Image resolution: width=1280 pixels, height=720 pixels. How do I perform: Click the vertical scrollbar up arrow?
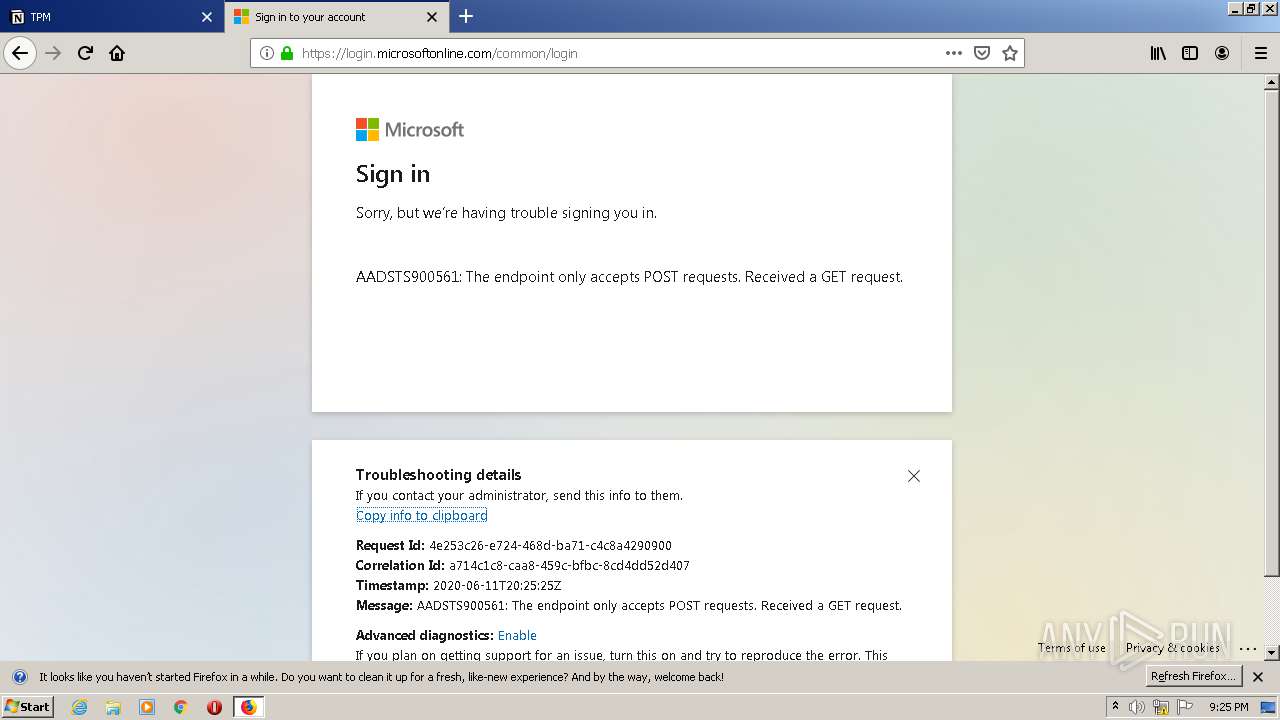coord(1272,82)
